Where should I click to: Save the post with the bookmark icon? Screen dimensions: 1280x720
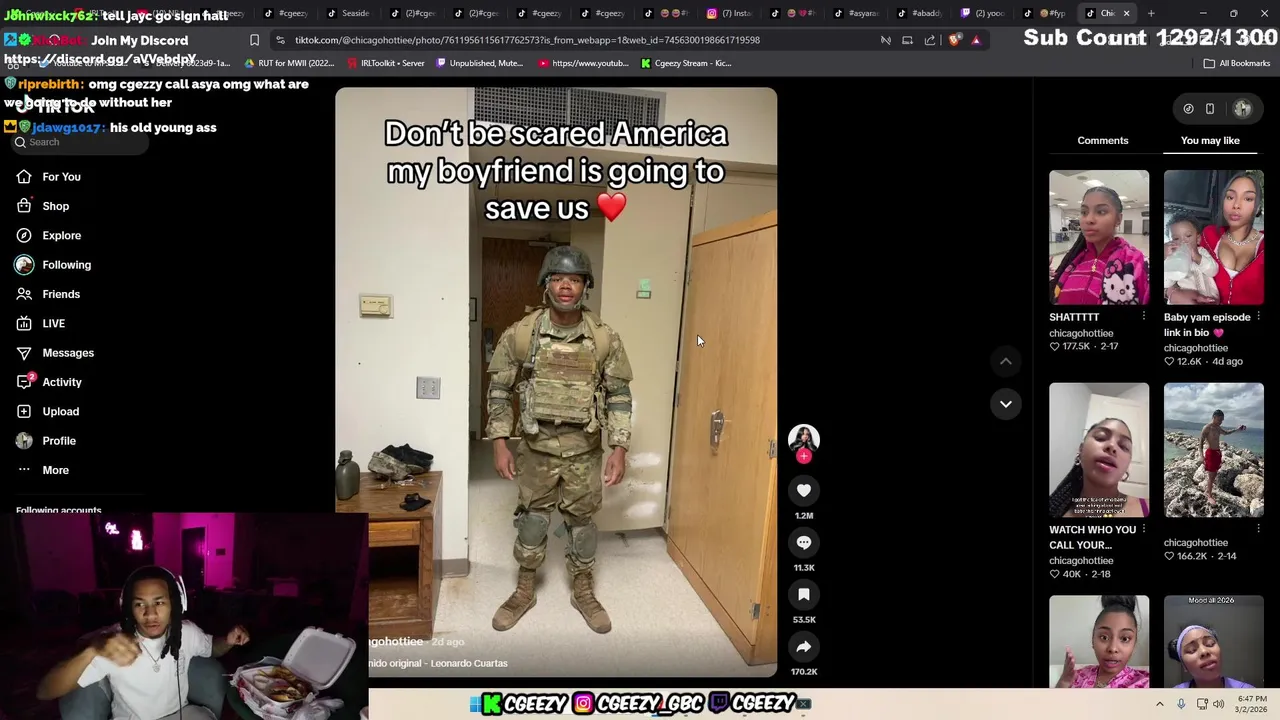(804, 594)
